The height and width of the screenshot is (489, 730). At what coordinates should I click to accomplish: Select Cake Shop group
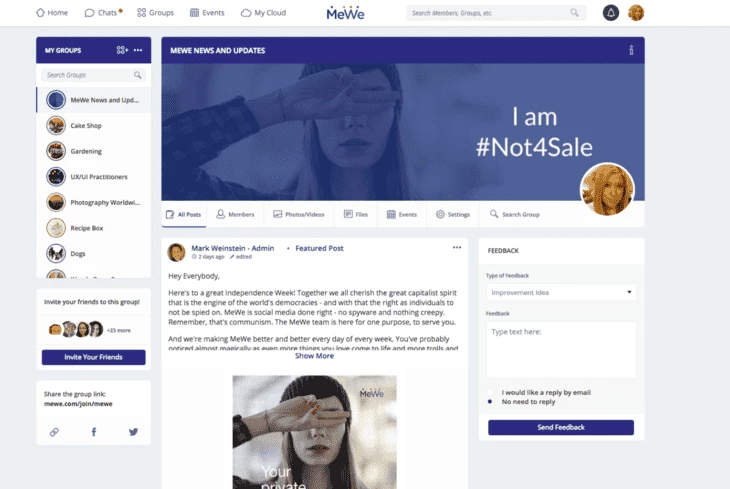[94, 125]
